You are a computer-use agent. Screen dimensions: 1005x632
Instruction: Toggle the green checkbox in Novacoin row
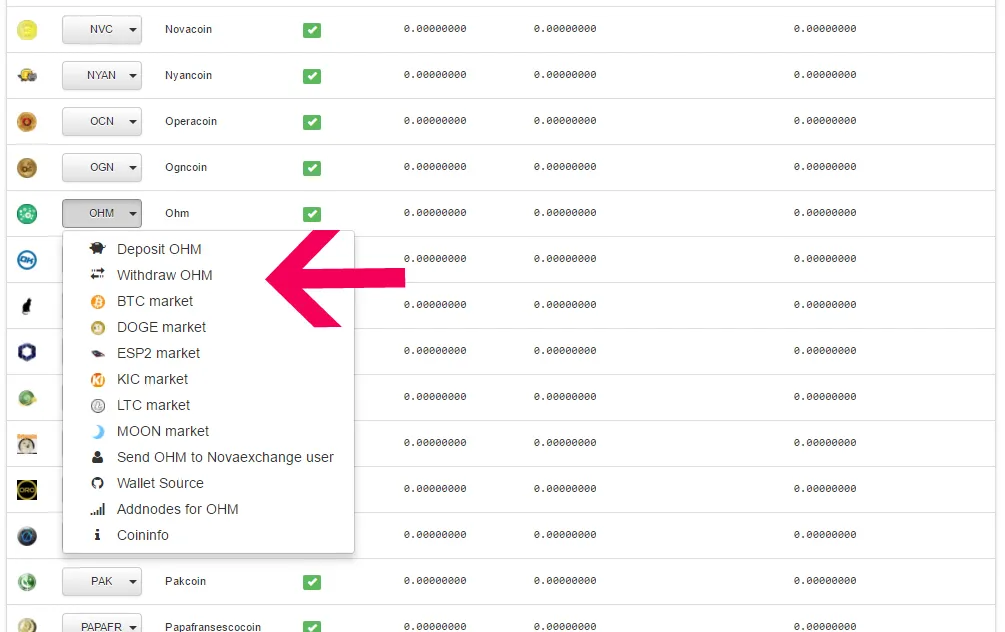click(x=312, y=30)
